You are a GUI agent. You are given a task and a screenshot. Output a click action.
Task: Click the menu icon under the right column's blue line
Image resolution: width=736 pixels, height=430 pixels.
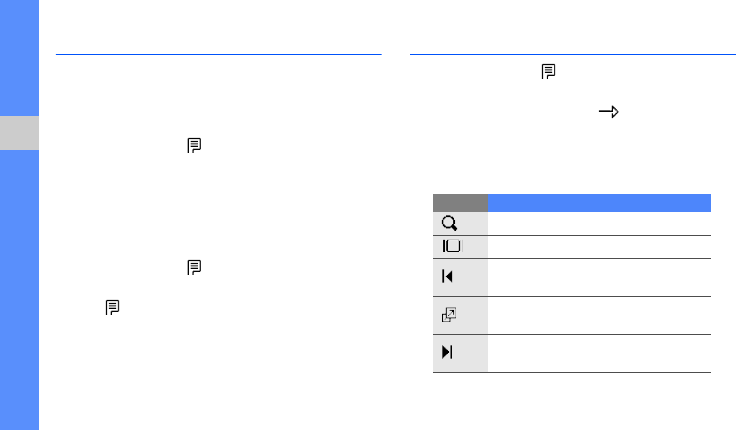click(548, 71)
